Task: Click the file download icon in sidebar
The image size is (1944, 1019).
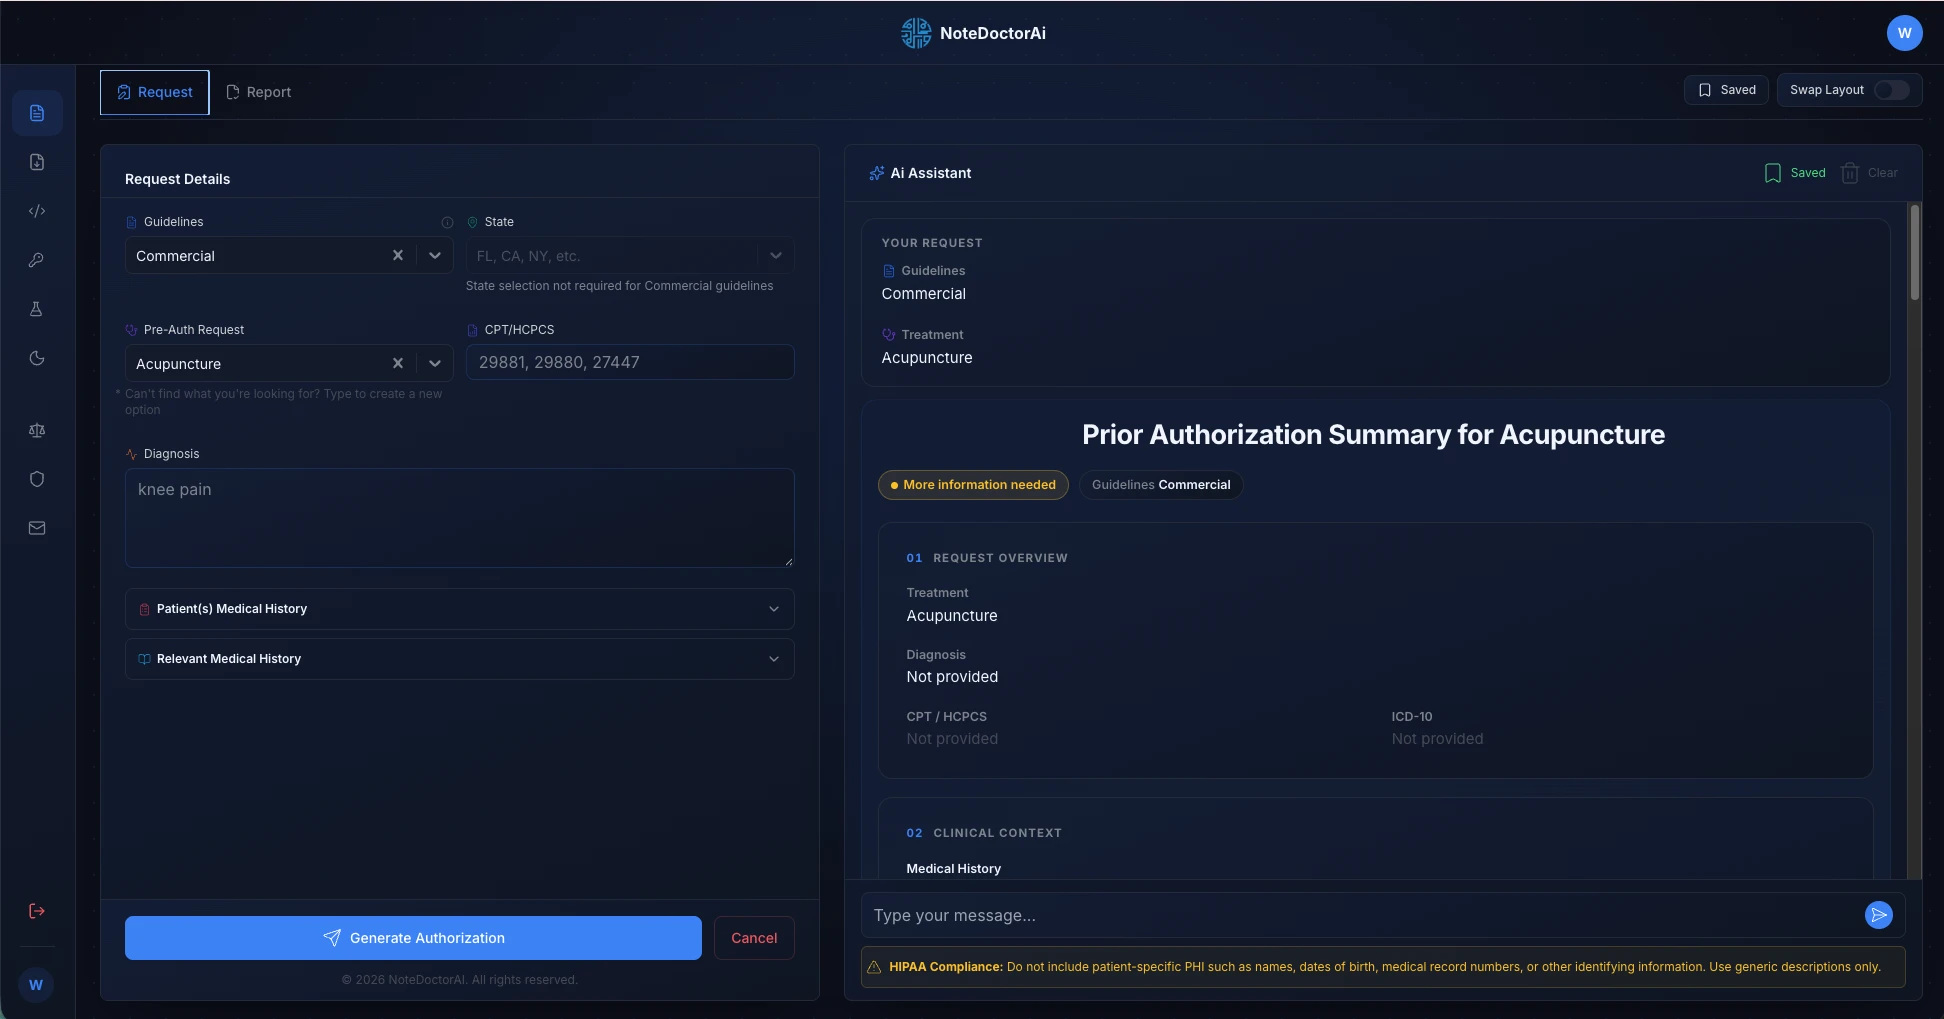Action: (x=37, y=162)
